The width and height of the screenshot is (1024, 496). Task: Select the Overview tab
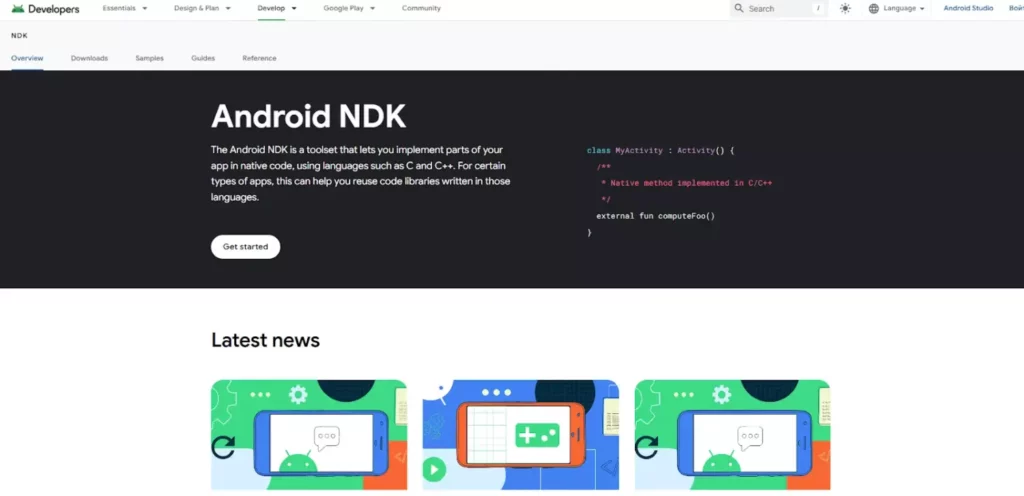click(27, 58)
